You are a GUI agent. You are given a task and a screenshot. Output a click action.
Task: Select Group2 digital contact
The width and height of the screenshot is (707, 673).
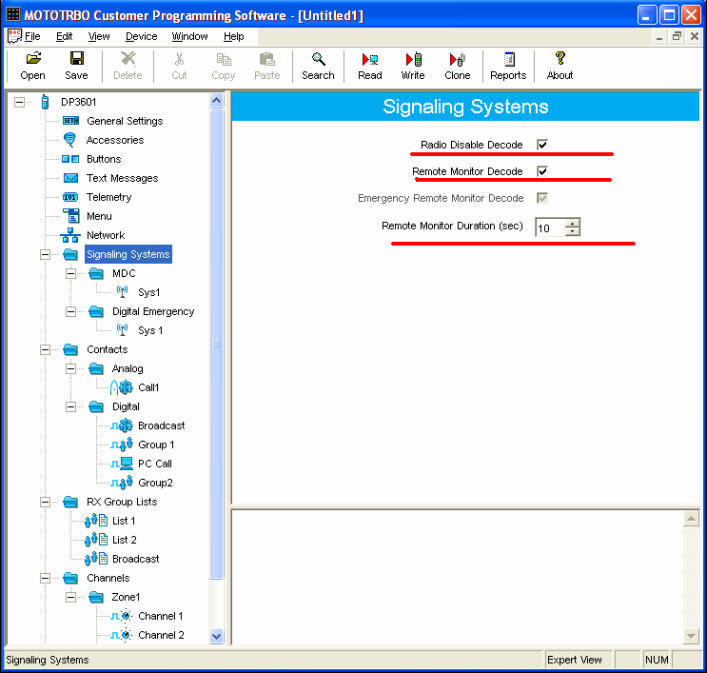pos(155,483)
